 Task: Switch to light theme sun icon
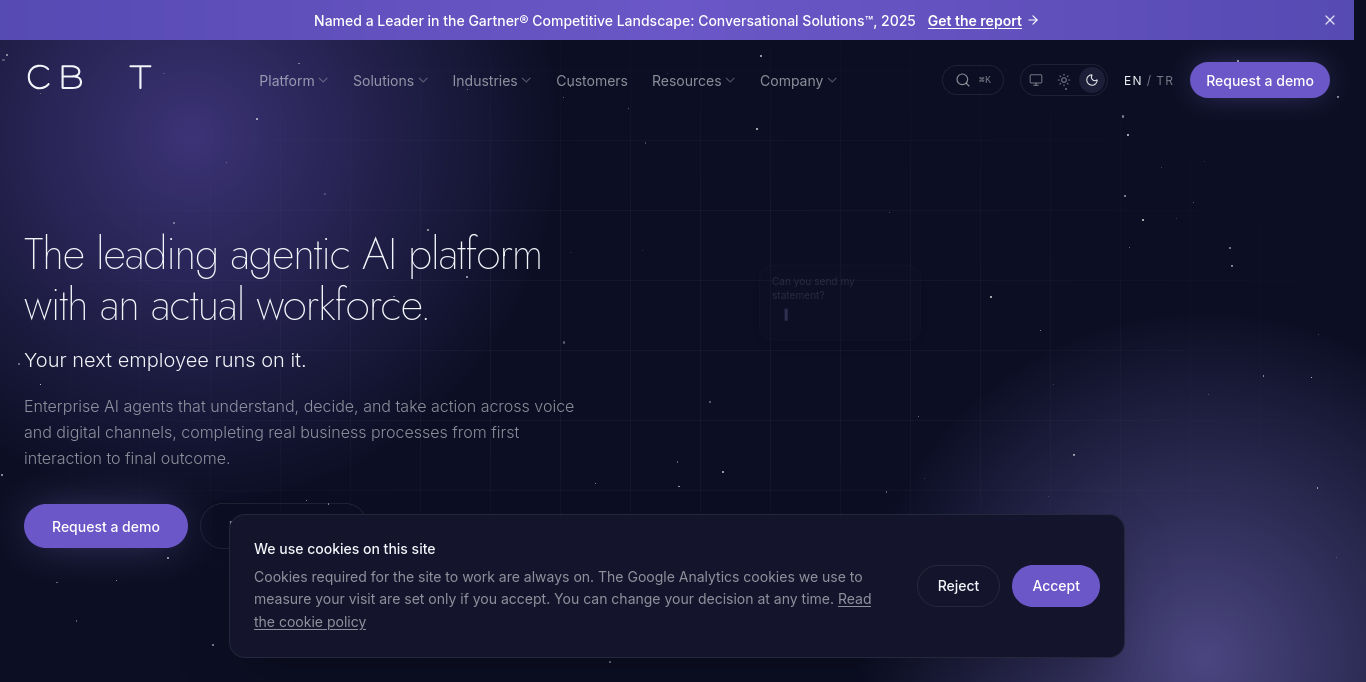click(x=1064, y=80)
